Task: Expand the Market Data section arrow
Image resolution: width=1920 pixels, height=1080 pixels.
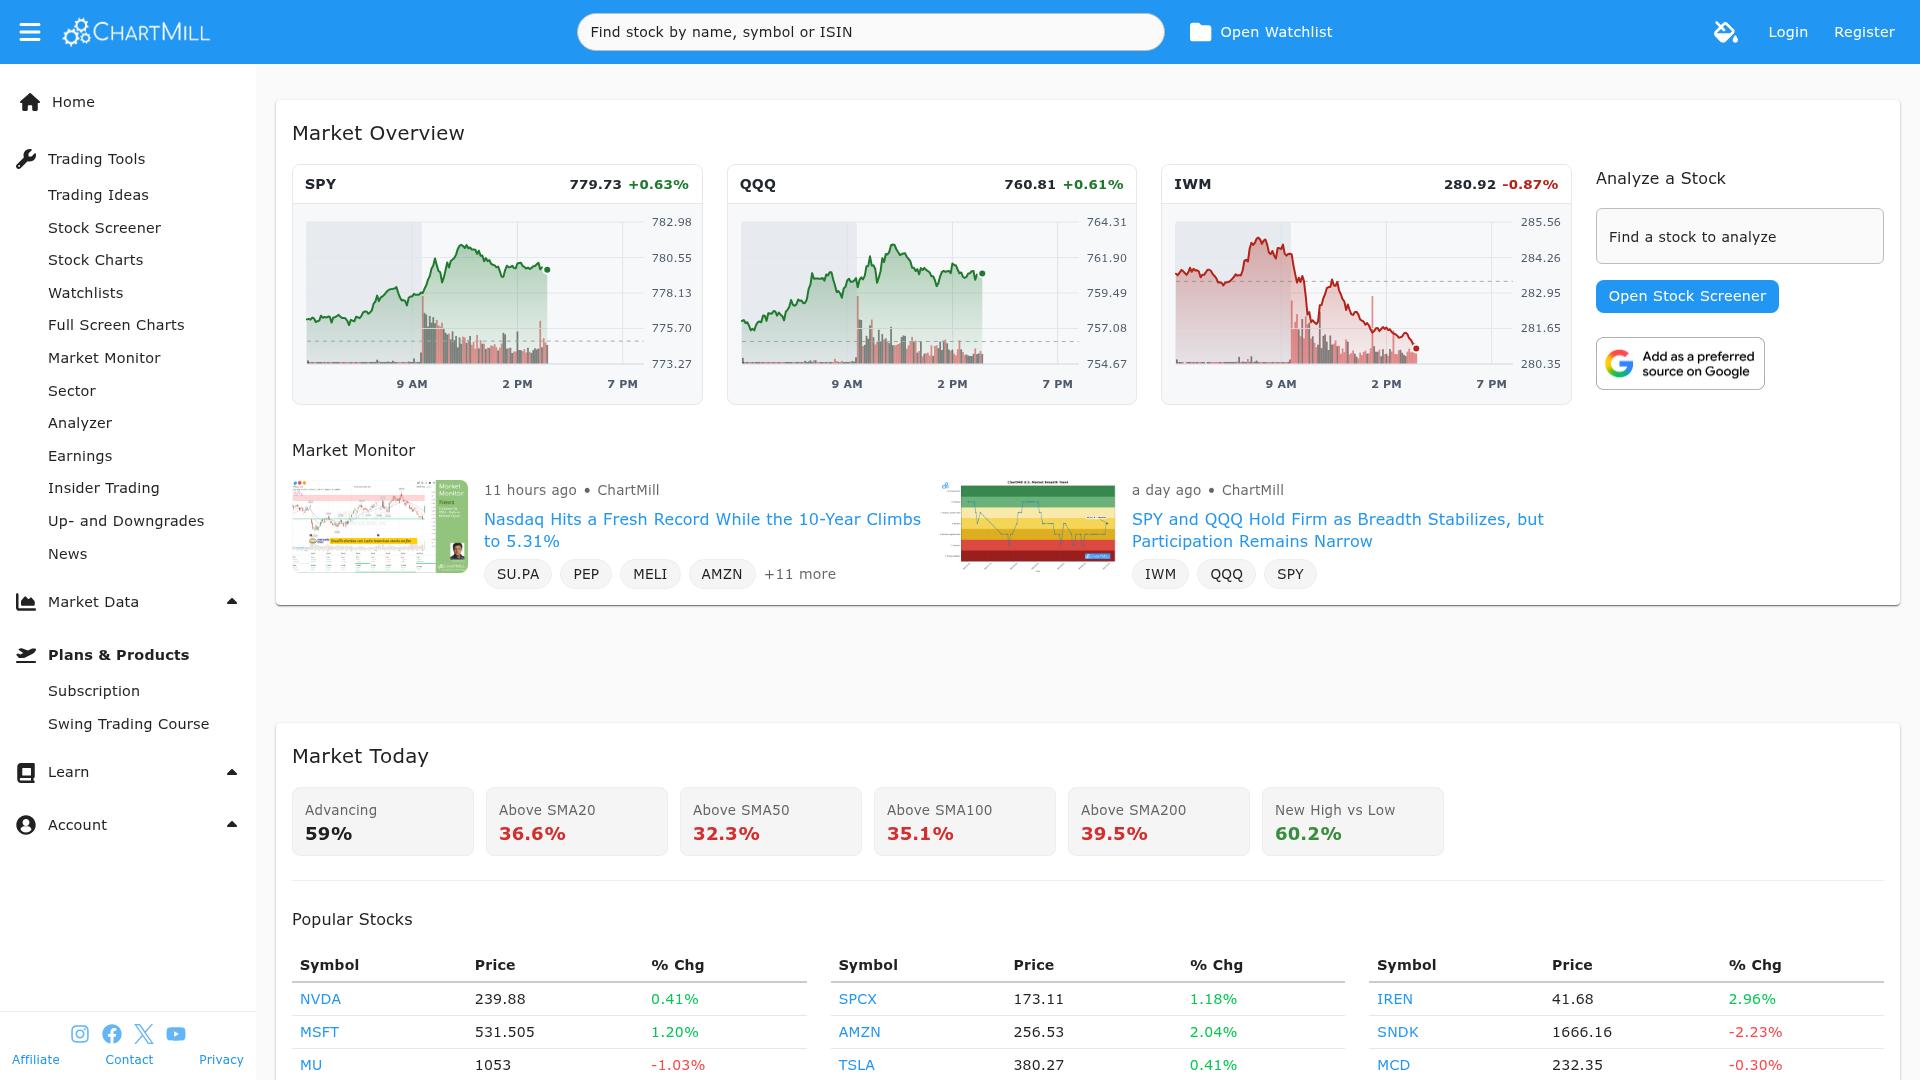Action: (x=232, y=601)
